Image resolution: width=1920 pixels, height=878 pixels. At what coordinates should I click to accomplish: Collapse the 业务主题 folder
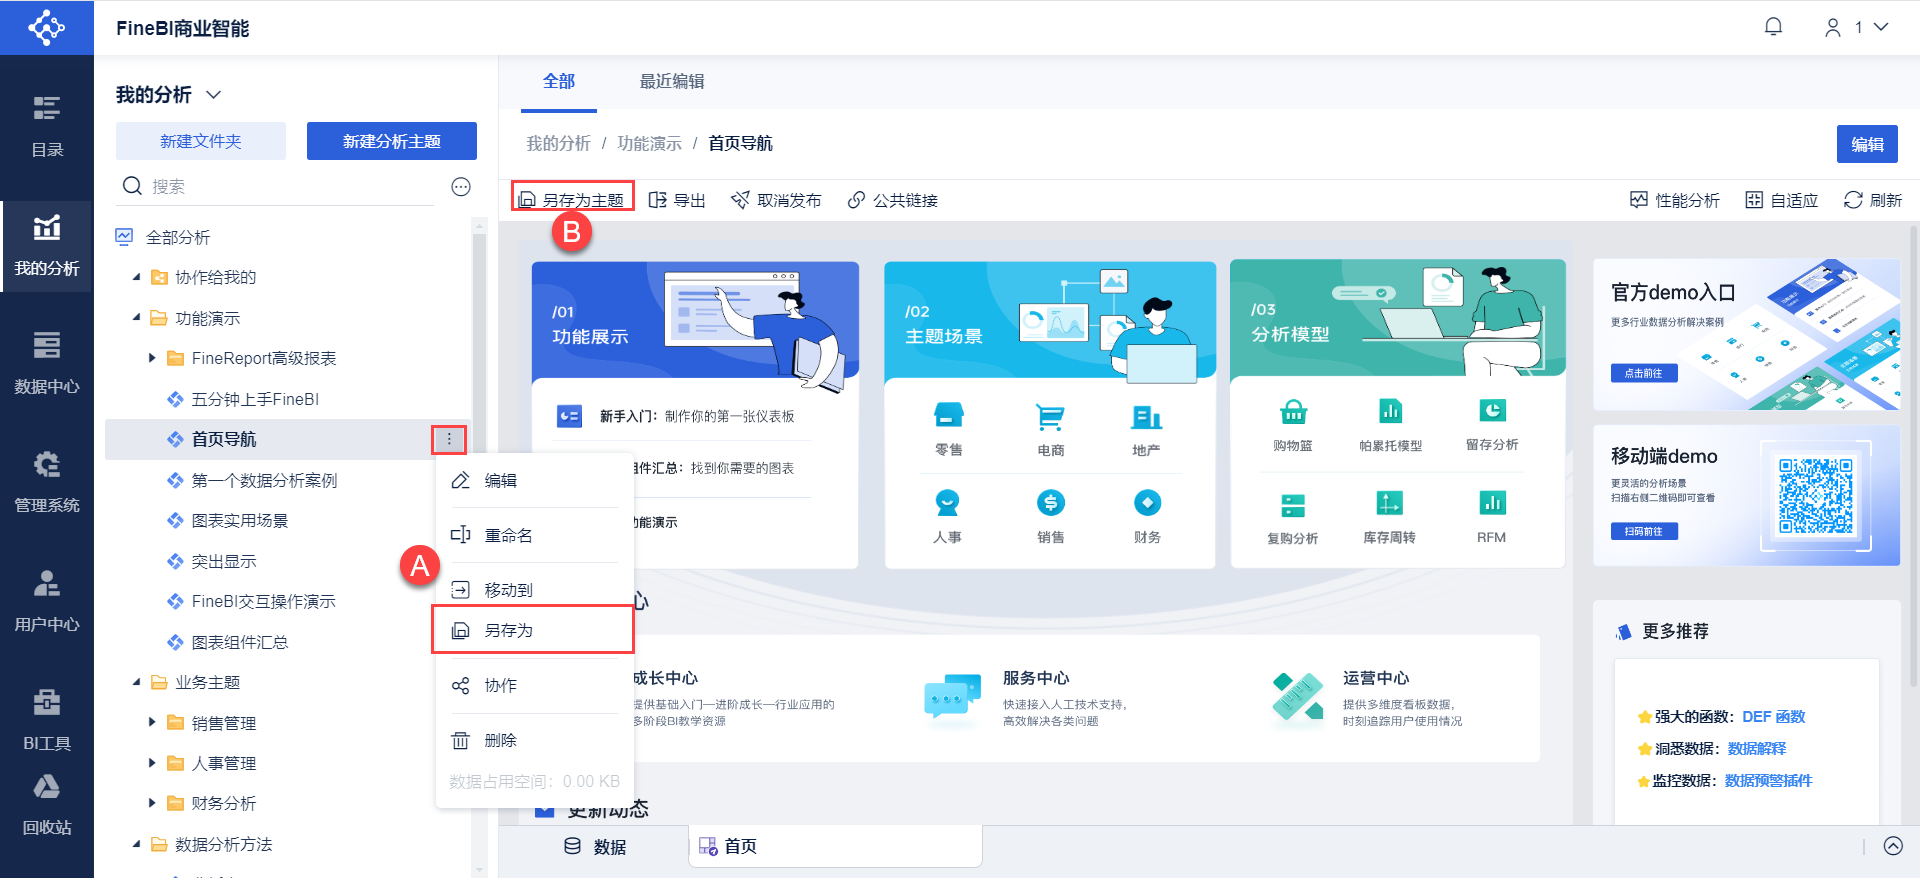click(x=136, y=682)
